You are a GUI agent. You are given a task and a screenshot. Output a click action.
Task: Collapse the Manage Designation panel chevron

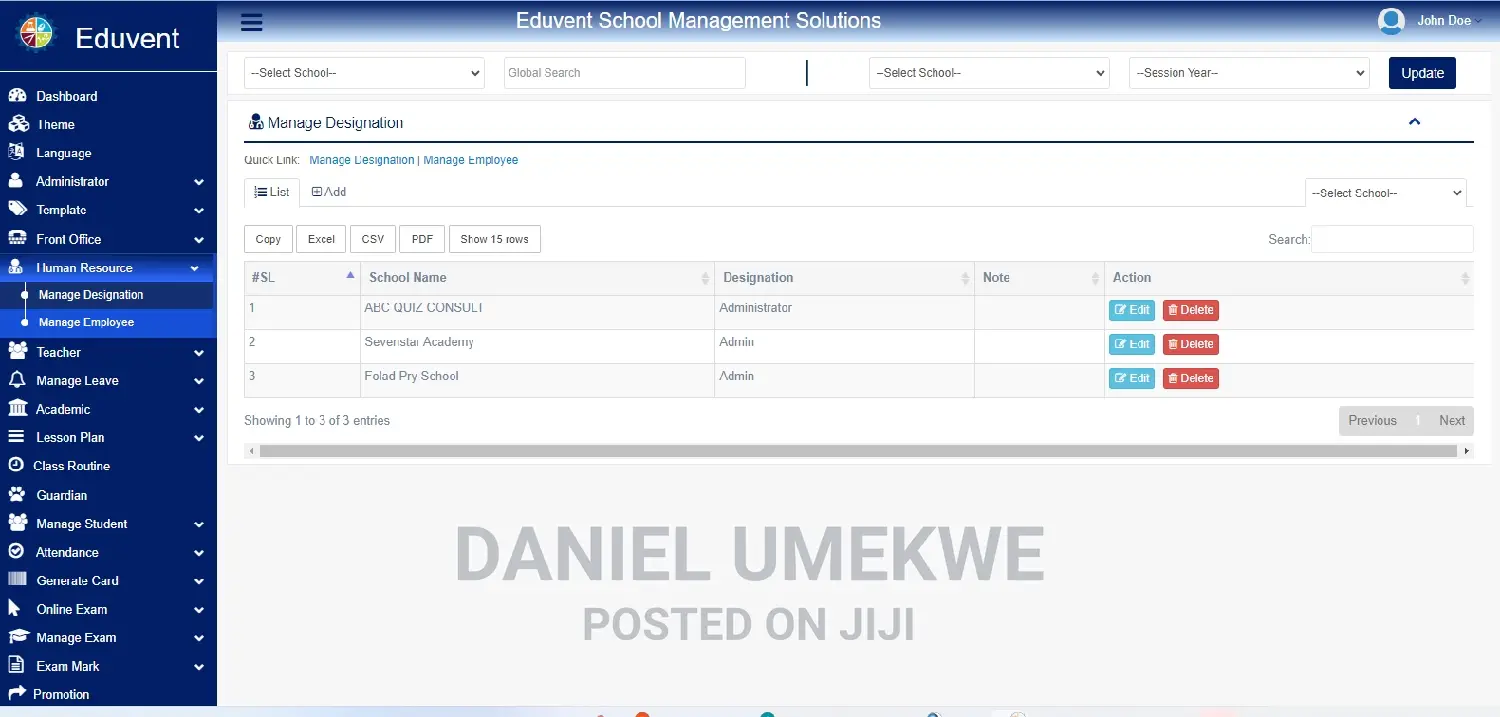1414,122
